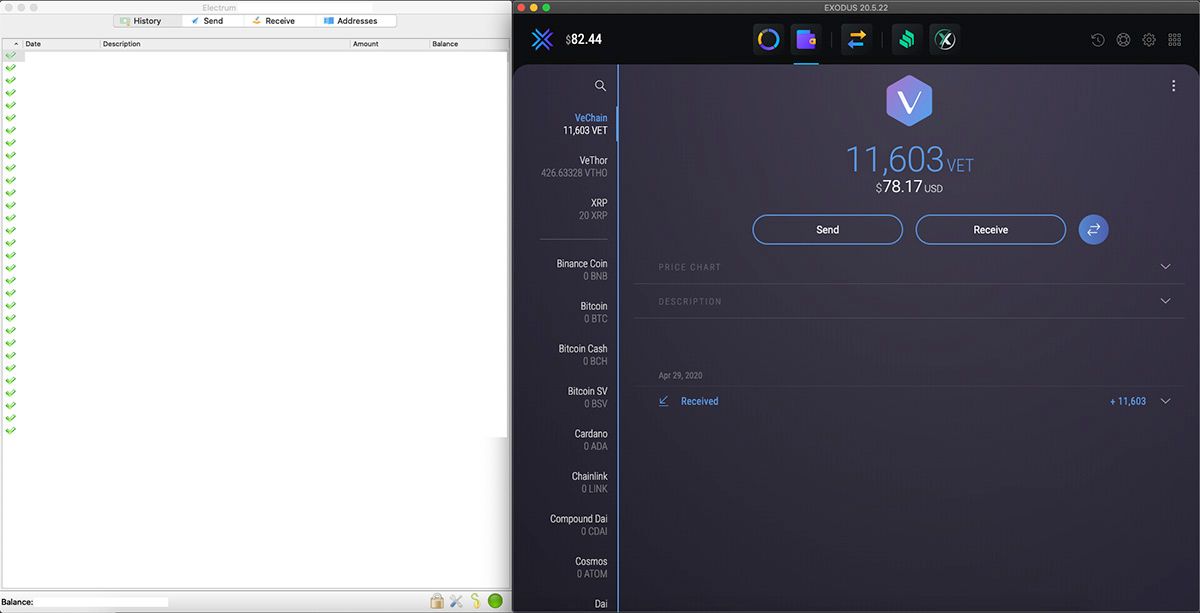Open Exodus settings gear icon

click(x=1149, y=40)
